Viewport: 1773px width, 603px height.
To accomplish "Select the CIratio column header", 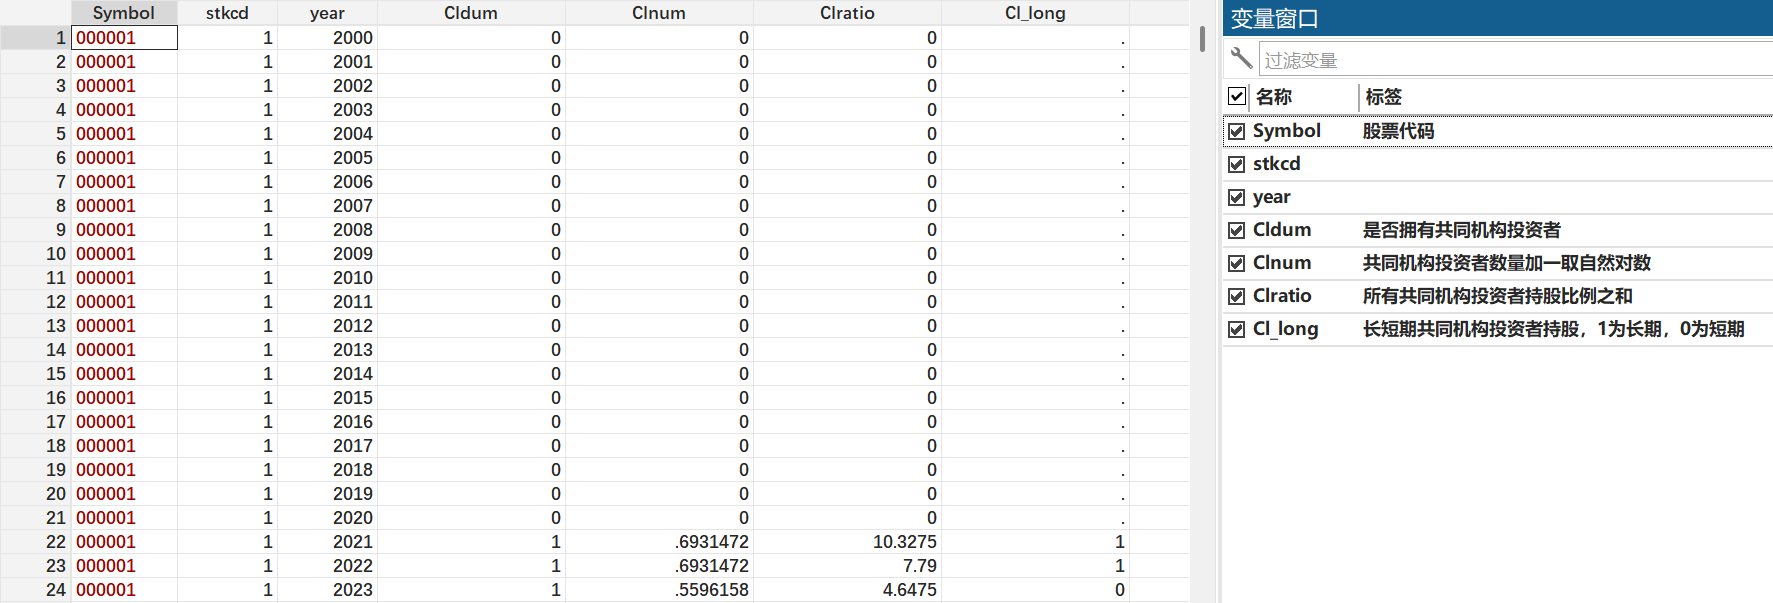I will [847, 13].
